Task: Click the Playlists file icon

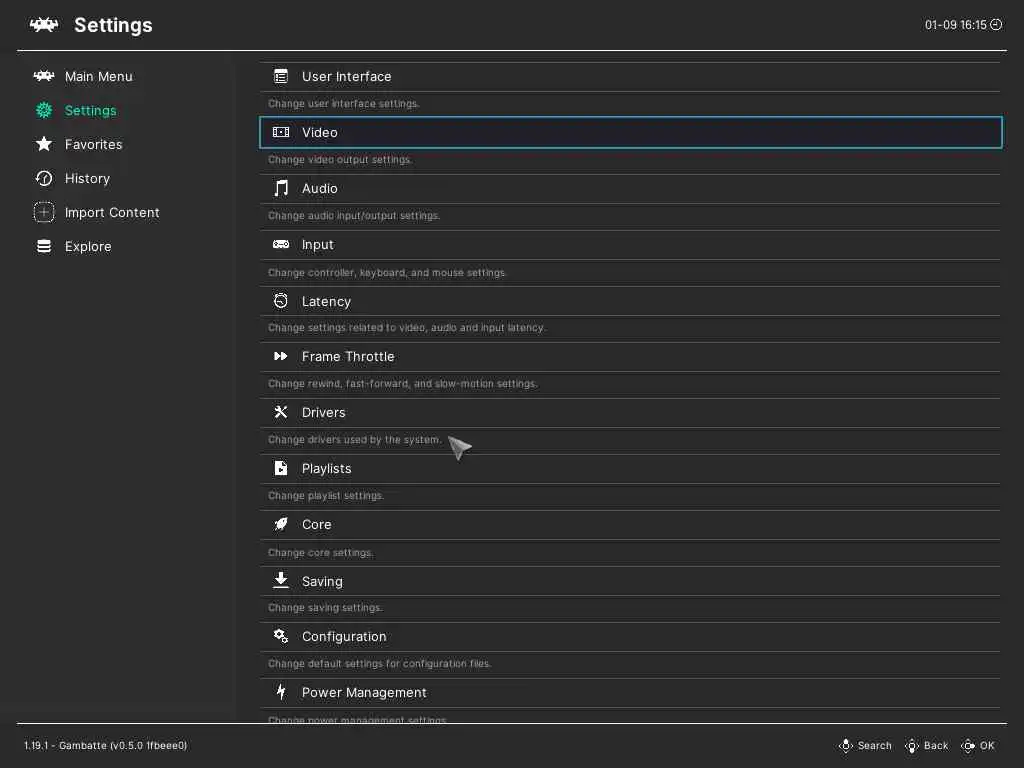Action: click(x=281, y=468)
